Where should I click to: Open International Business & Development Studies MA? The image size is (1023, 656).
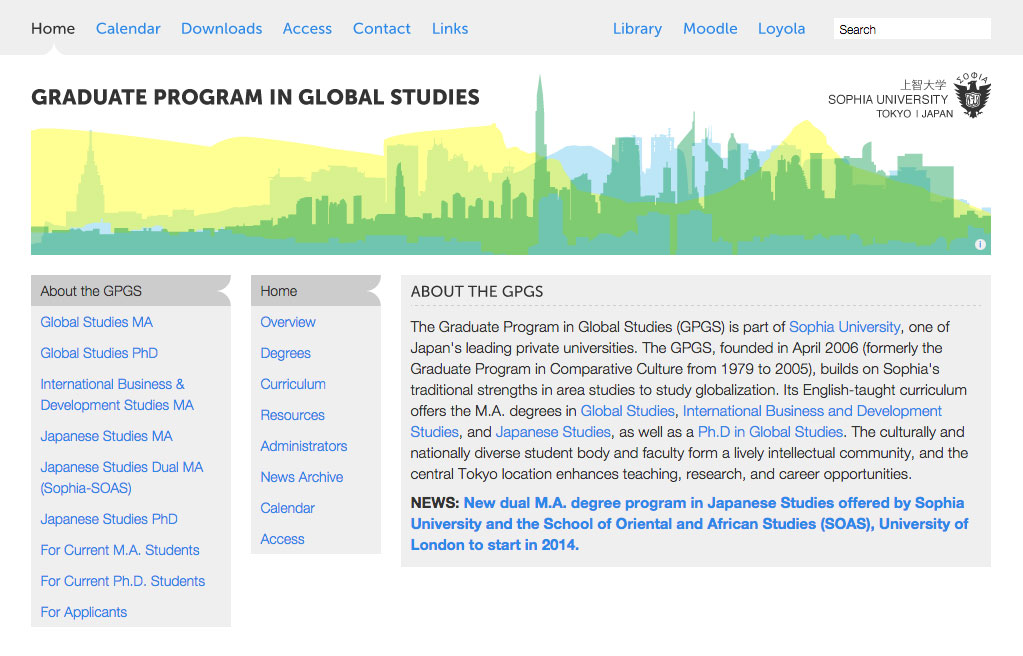point(117,394)
